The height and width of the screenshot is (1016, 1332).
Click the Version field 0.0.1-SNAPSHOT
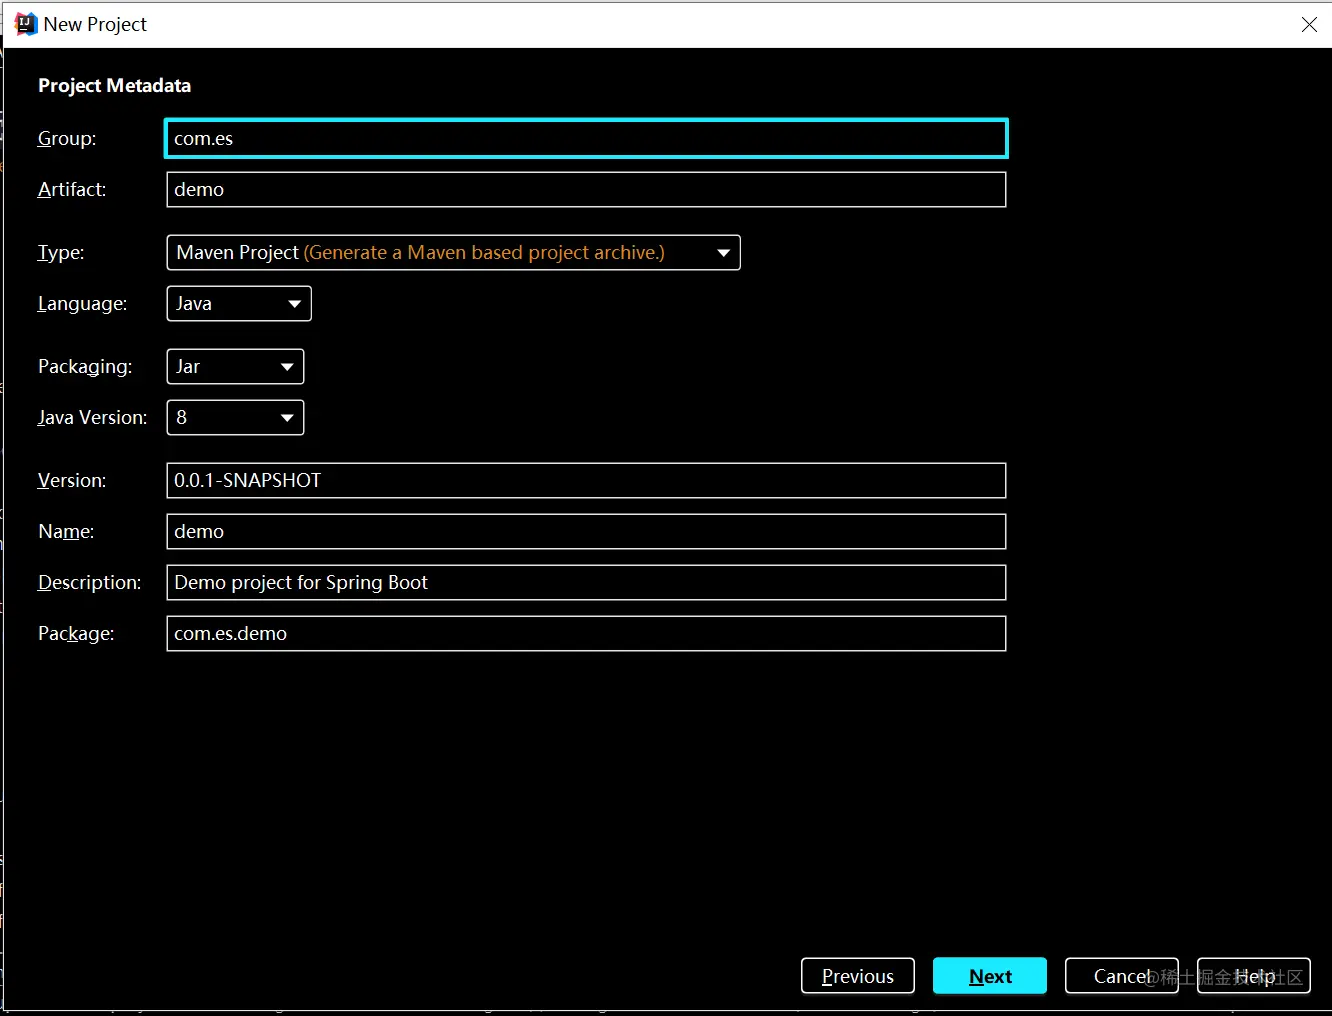586,480
